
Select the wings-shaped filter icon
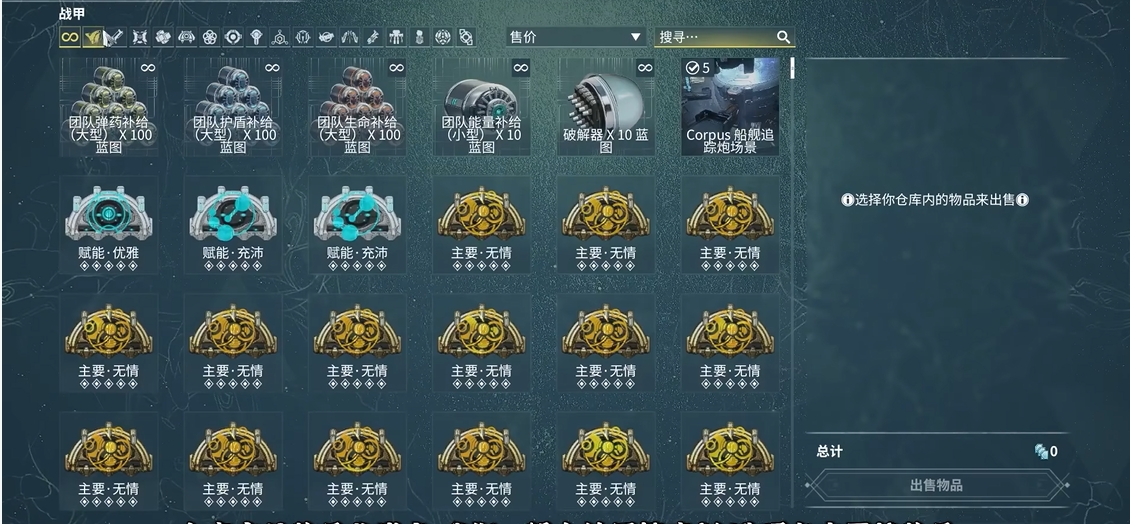(x=350, y=37)
